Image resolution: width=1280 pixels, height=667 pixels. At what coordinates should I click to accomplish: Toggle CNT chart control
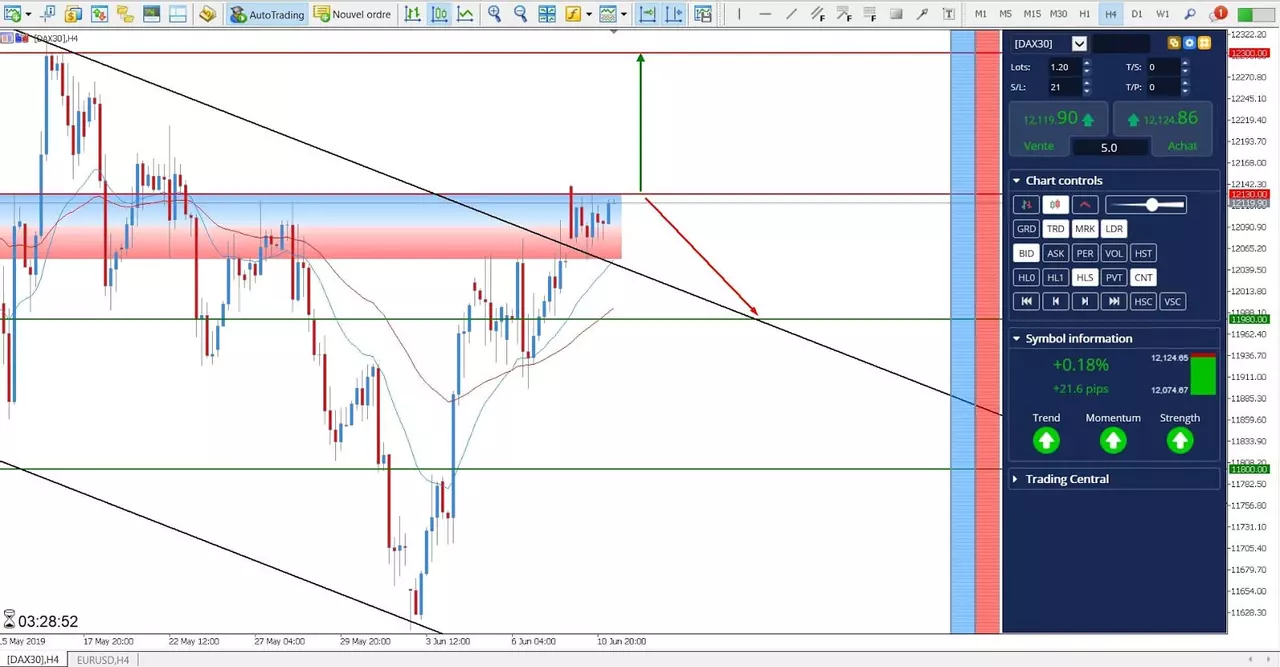pyautogui.click(x=1144, y=277)
